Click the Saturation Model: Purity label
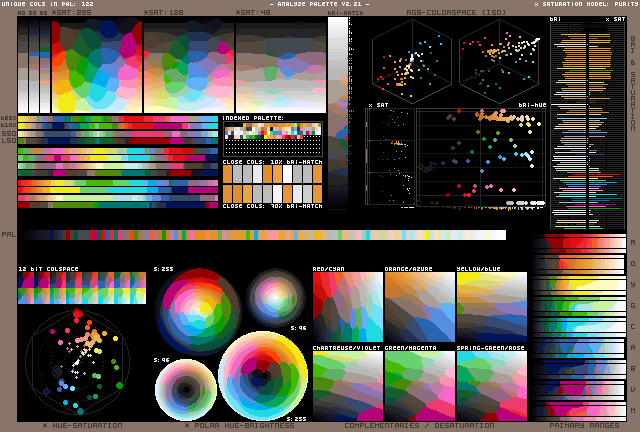This screenshot has width=640, height=432. click(x=585, y=5)
